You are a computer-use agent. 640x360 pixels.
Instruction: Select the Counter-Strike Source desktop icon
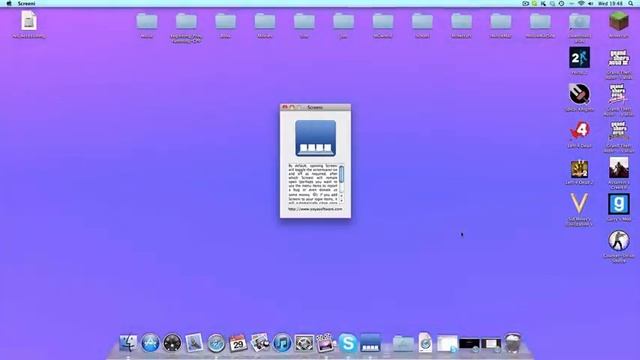pos(619,240)
